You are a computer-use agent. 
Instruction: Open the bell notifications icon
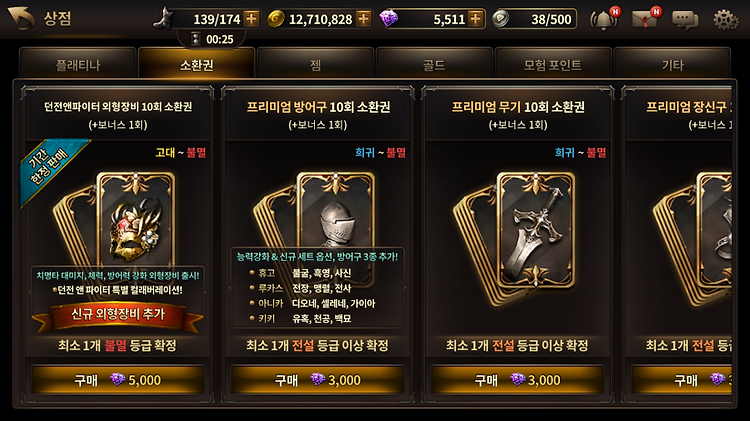pos(605,19)
